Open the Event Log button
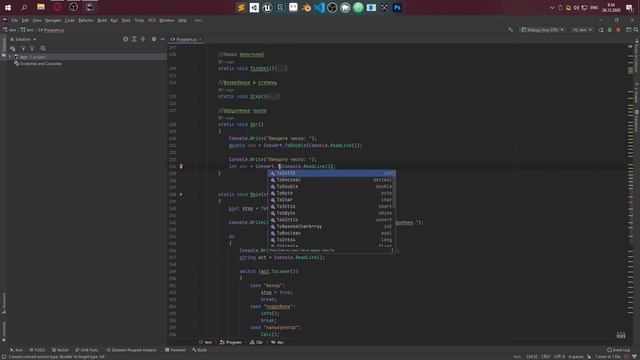Image resolution: width=640 pixels, height=360 pixels. 618,350
